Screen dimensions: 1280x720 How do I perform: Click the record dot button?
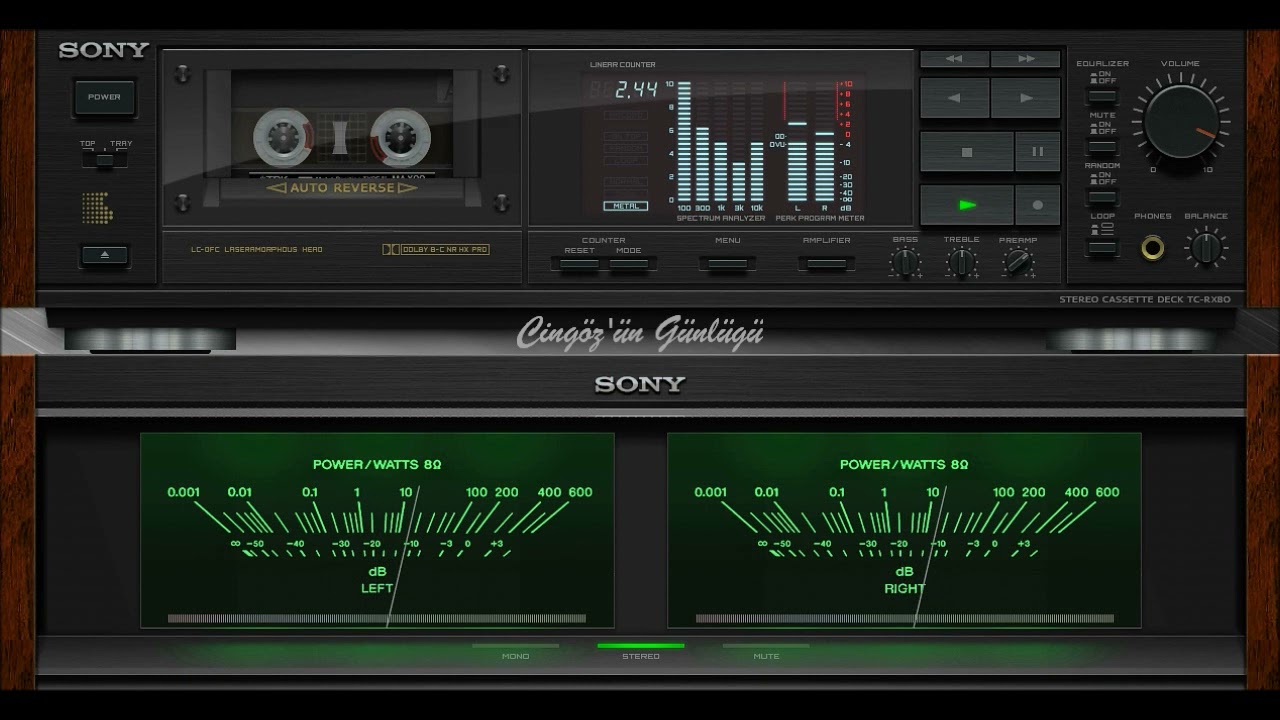click(1038, 205)
